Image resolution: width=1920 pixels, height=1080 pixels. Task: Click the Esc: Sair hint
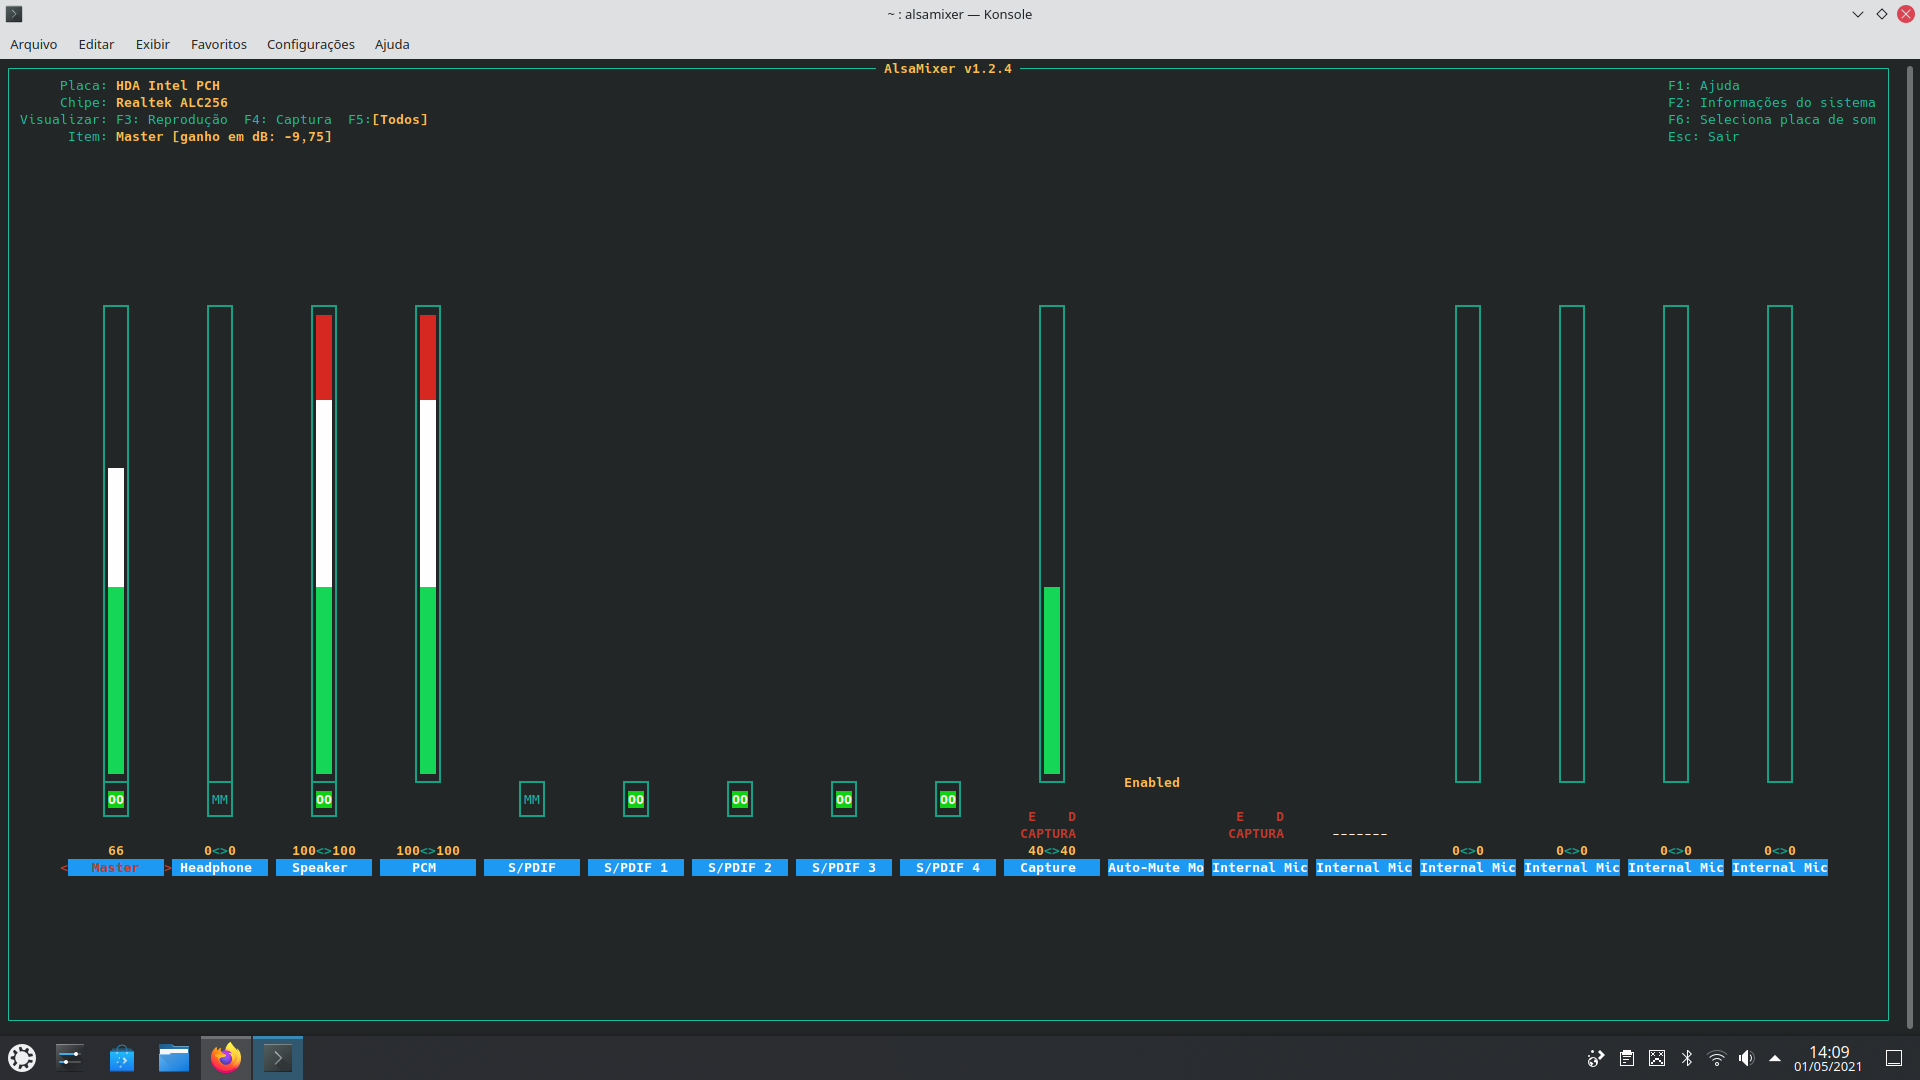click(x=1704, y=136)
